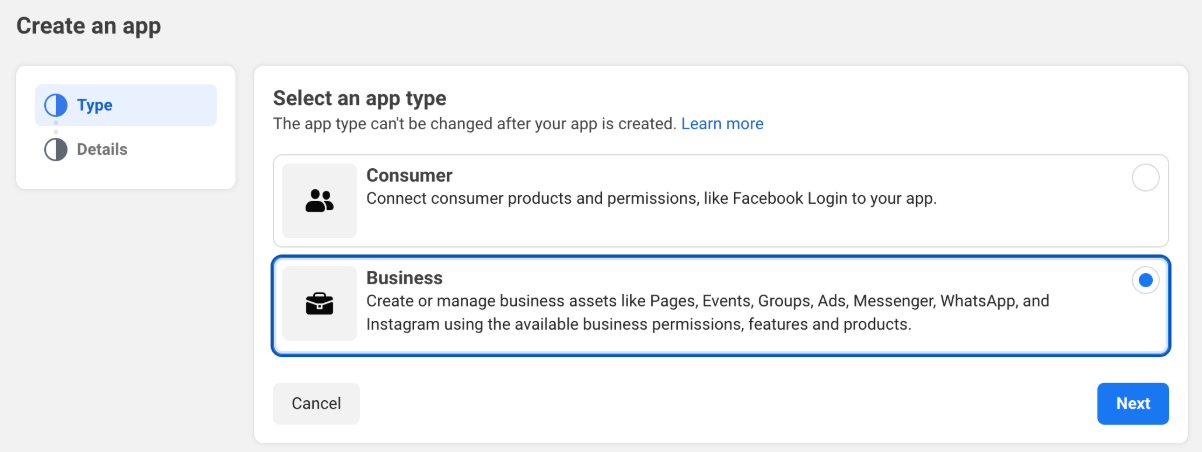Viewport: 1202px width, 452px height.
Task: Click the Business briefcase icon
Action: coord(319,303)
